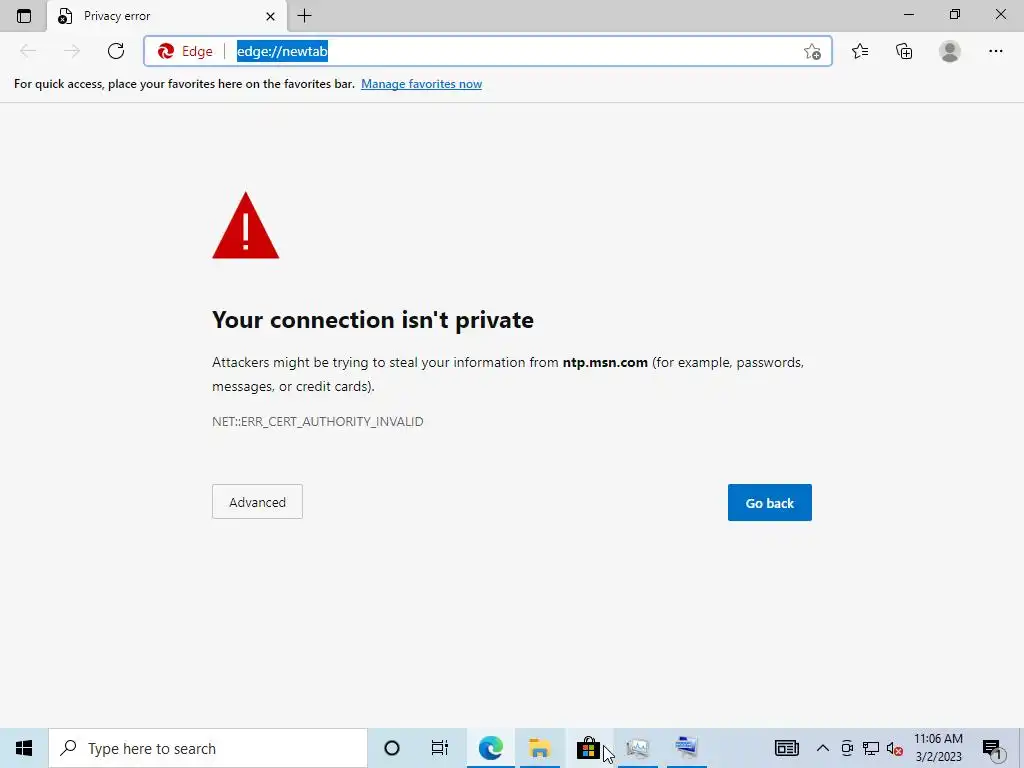Click the Advanced button
This screenshot has width=1024, height=768.
coord(257,502)
